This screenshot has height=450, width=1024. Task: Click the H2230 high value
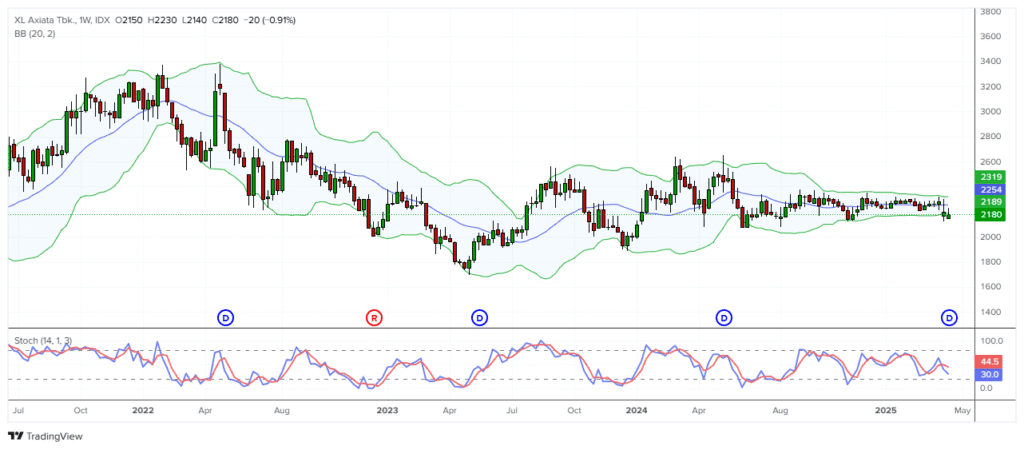162,20
